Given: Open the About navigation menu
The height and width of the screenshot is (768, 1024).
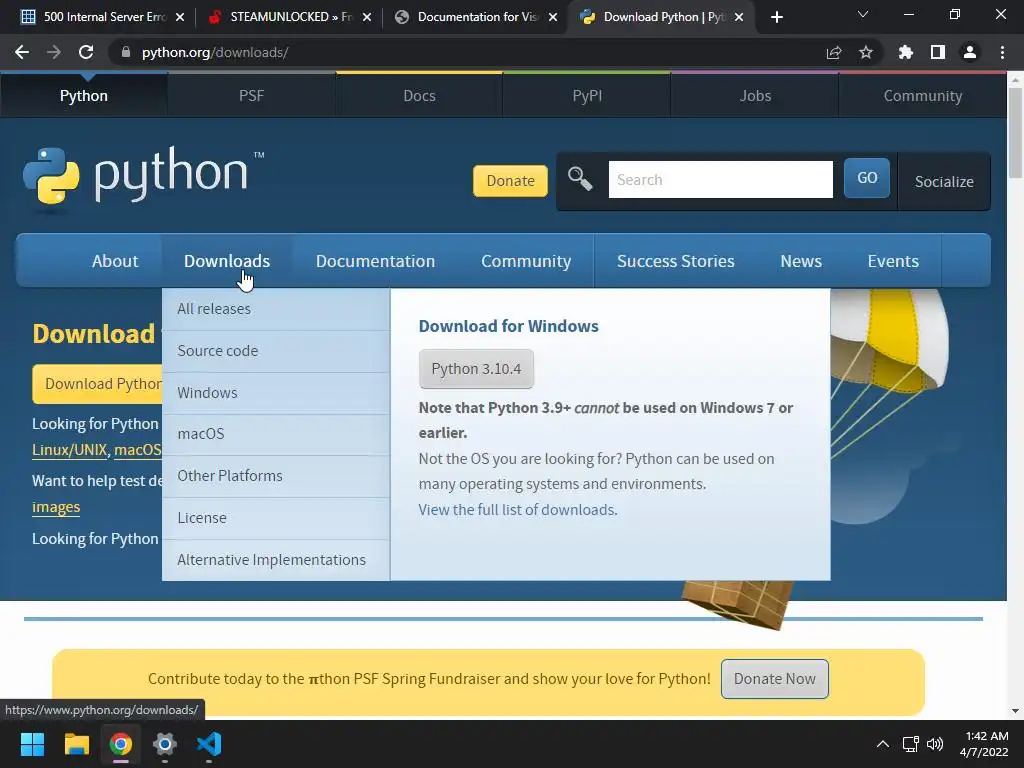Looking at the screenshot, I should tap(115, 261).
